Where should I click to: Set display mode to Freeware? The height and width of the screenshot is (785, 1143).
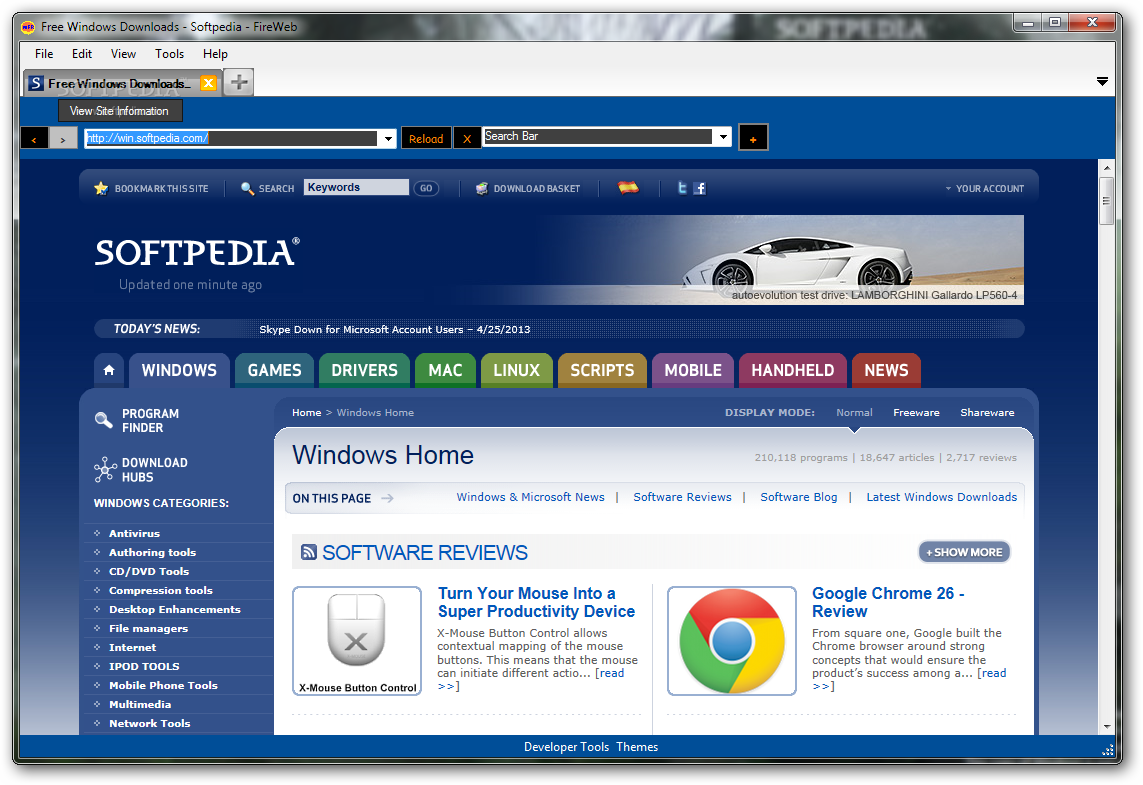pyautogui.click(x=916, y=413)
